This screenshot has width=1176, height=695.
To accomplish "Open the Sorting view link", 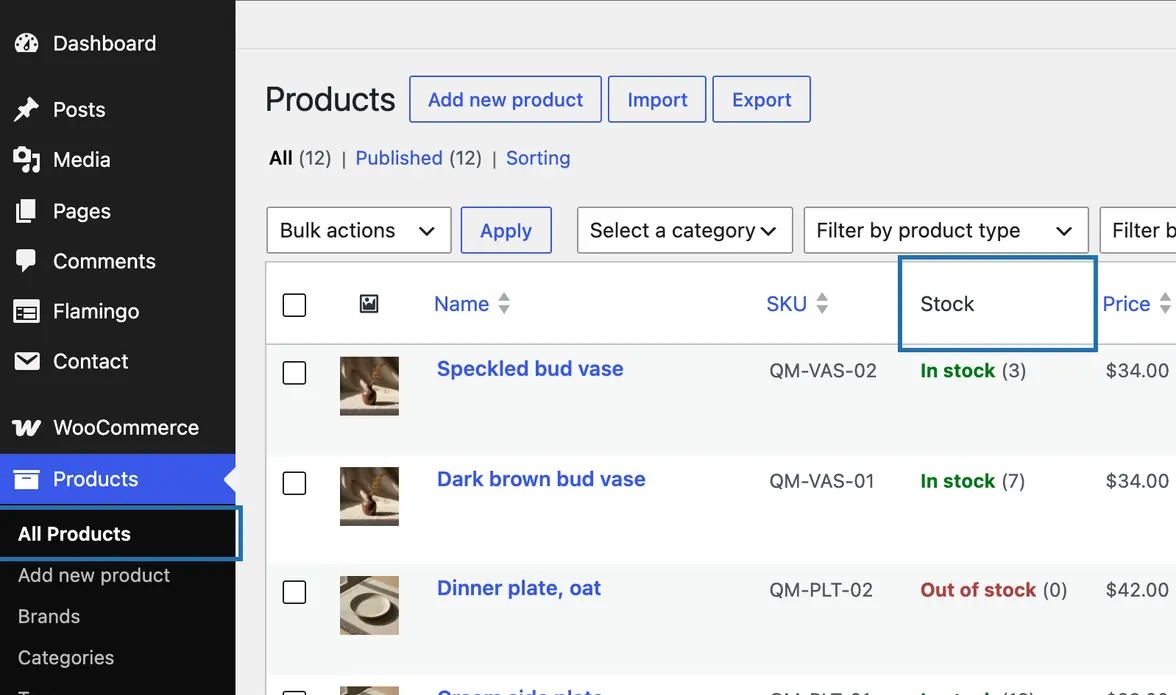I will (x=538, y=158).
